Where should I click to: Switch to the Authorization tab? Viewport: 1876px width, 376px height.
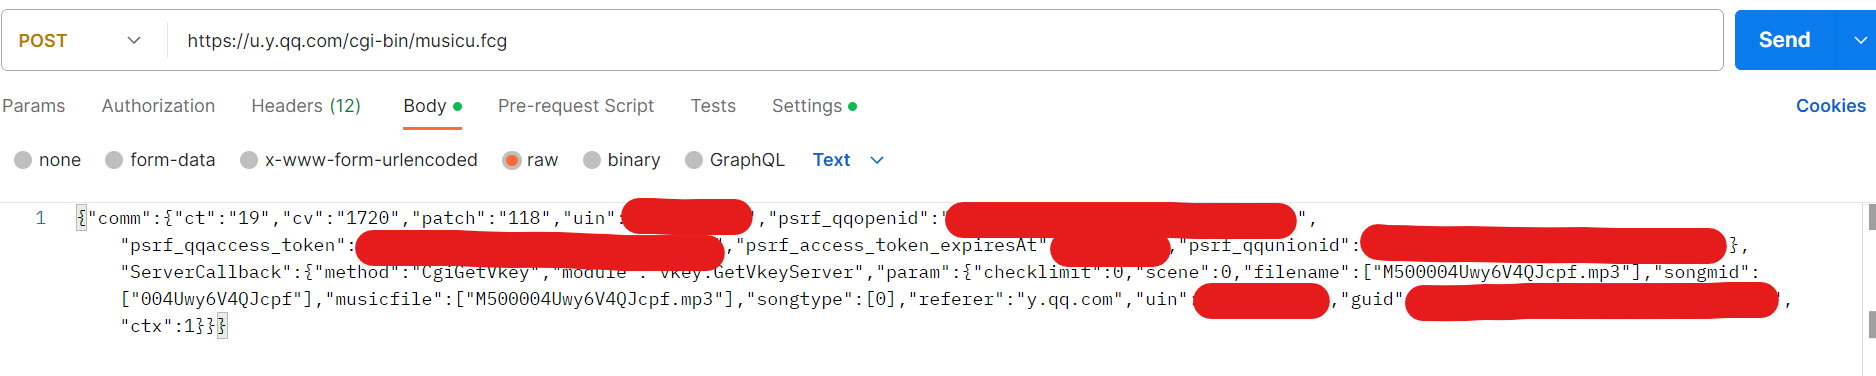(x=158, y=106)
